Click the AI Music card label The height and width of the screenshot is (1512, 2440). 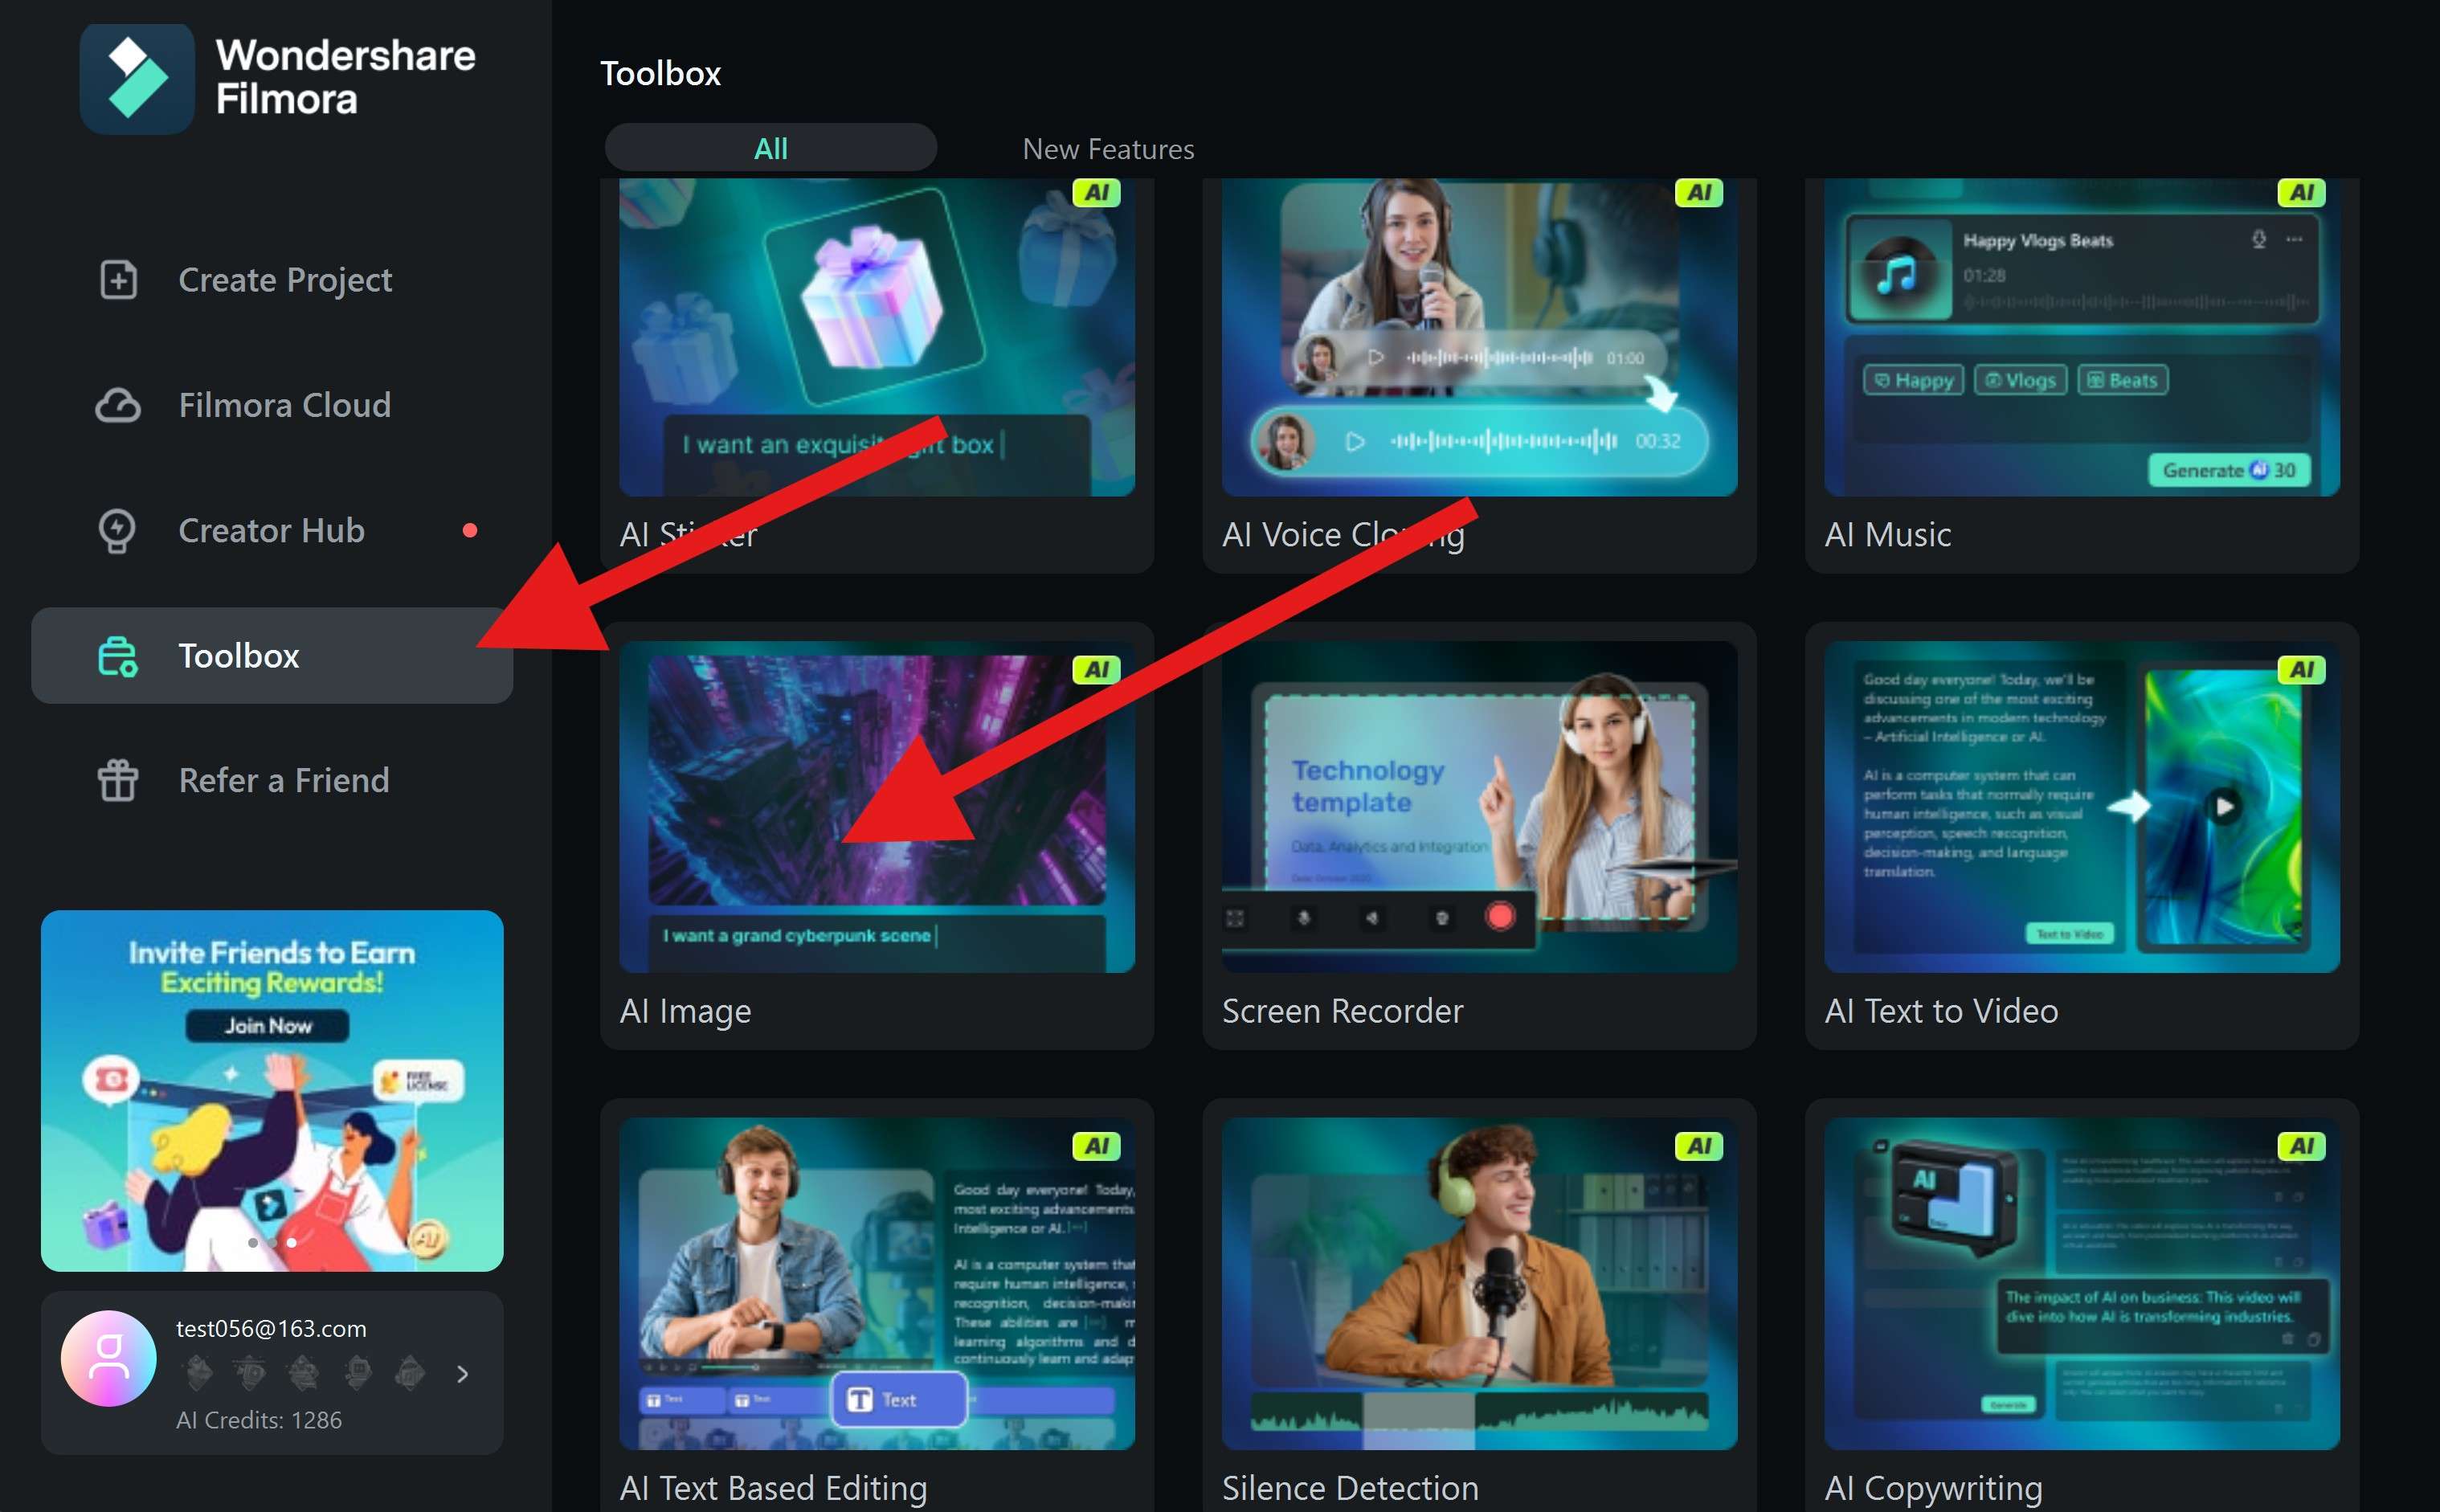point(1888,534)
